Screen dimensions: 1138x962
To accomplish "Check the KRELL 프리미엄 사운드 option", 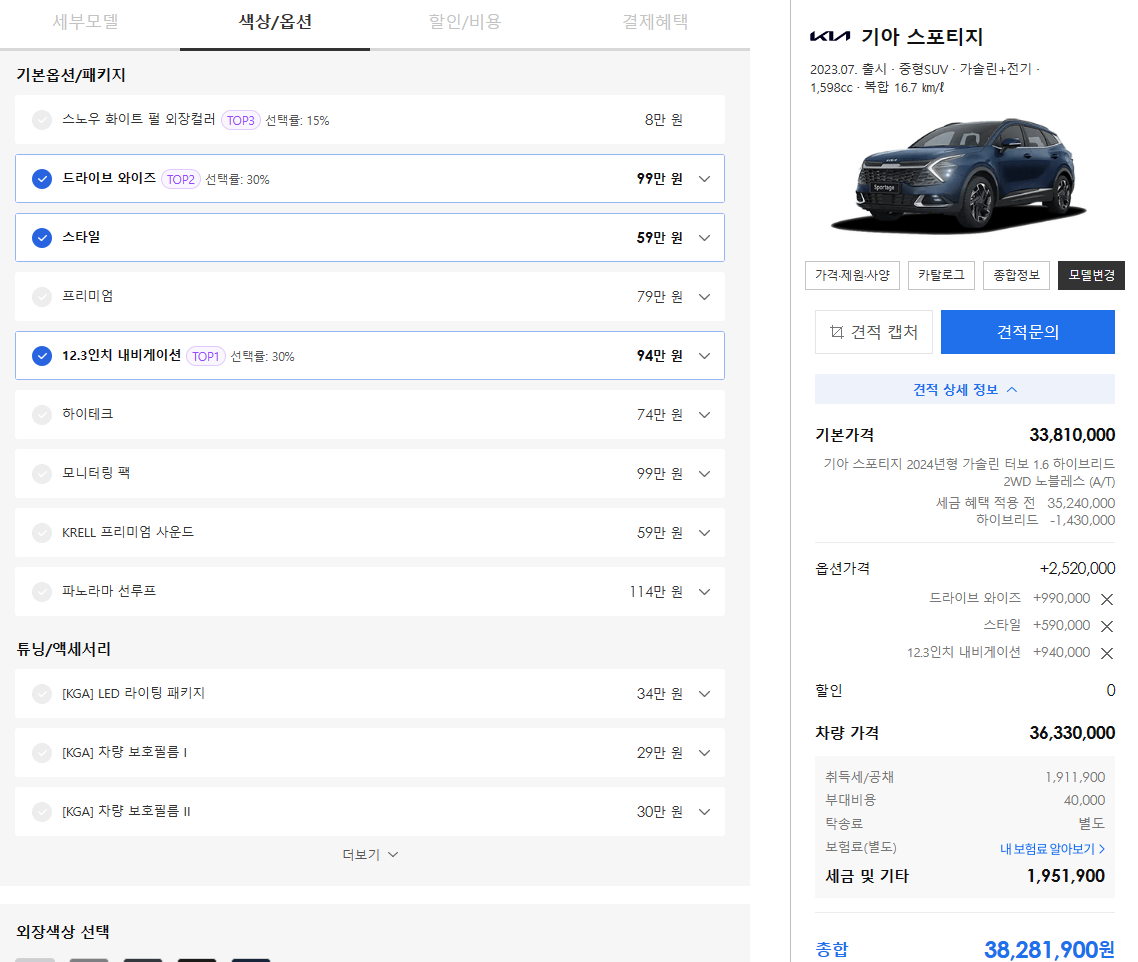I will point(42,532).
